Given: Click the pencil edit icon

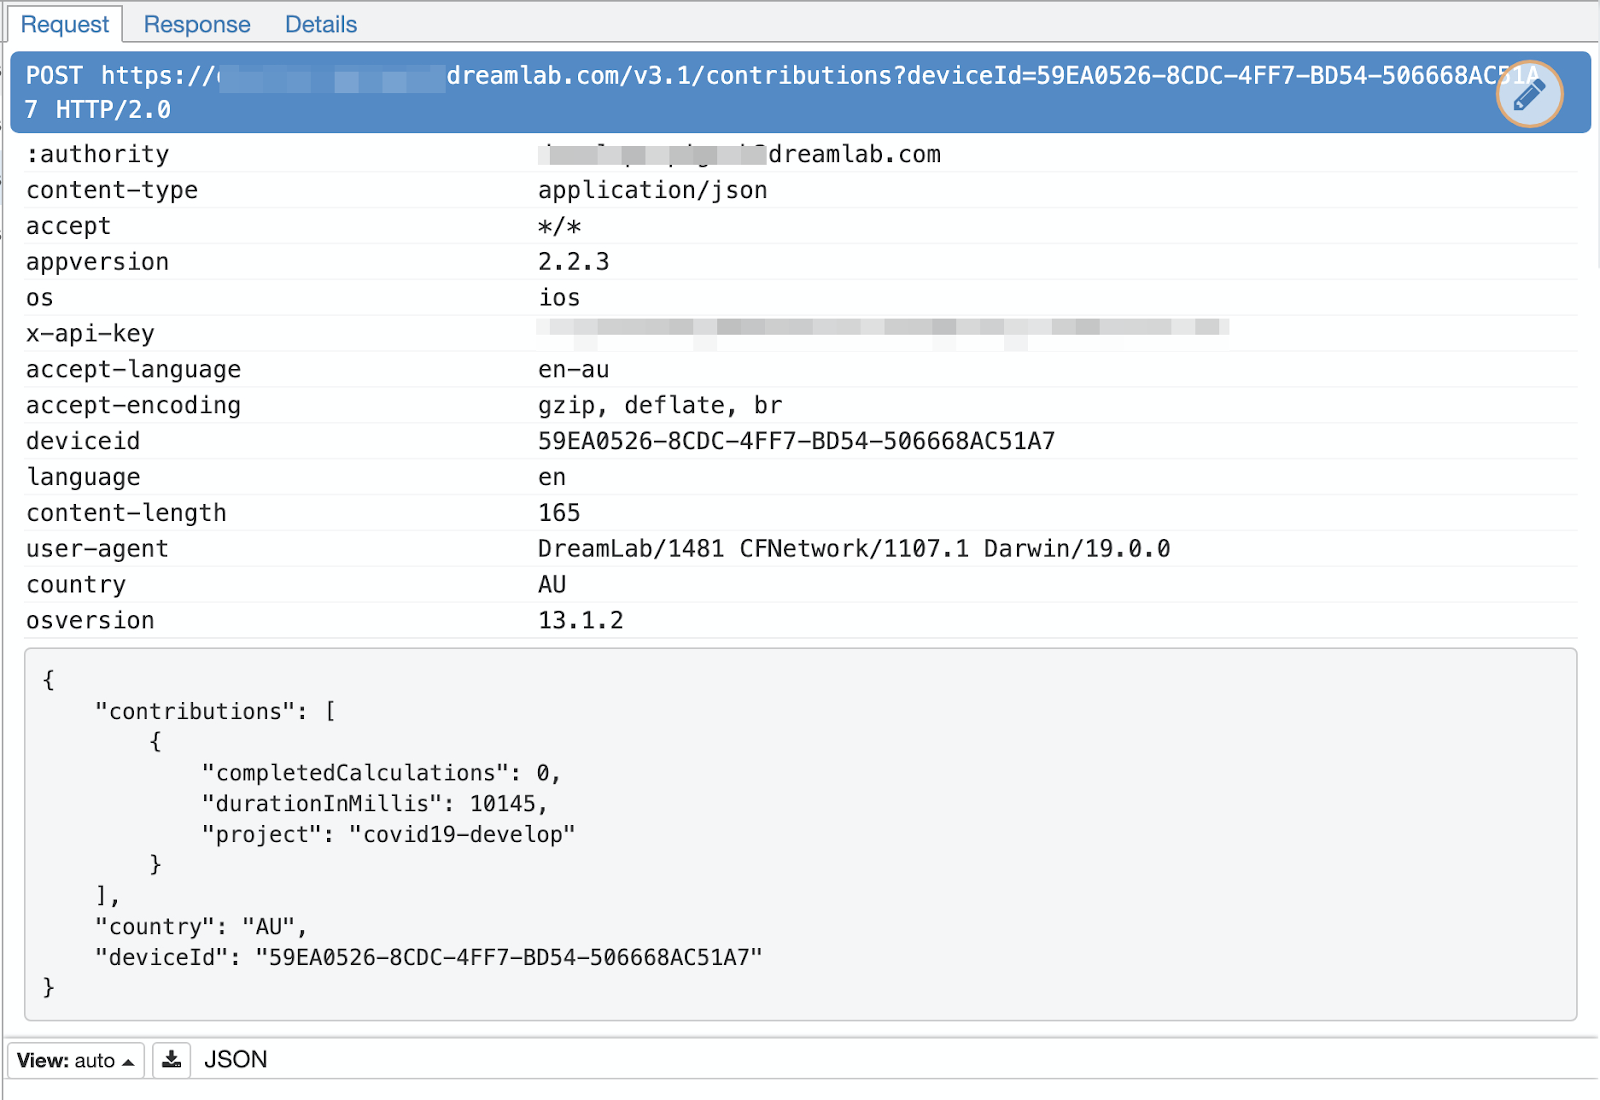Looking at the screenshot, I should click(x=1529, y=94).
